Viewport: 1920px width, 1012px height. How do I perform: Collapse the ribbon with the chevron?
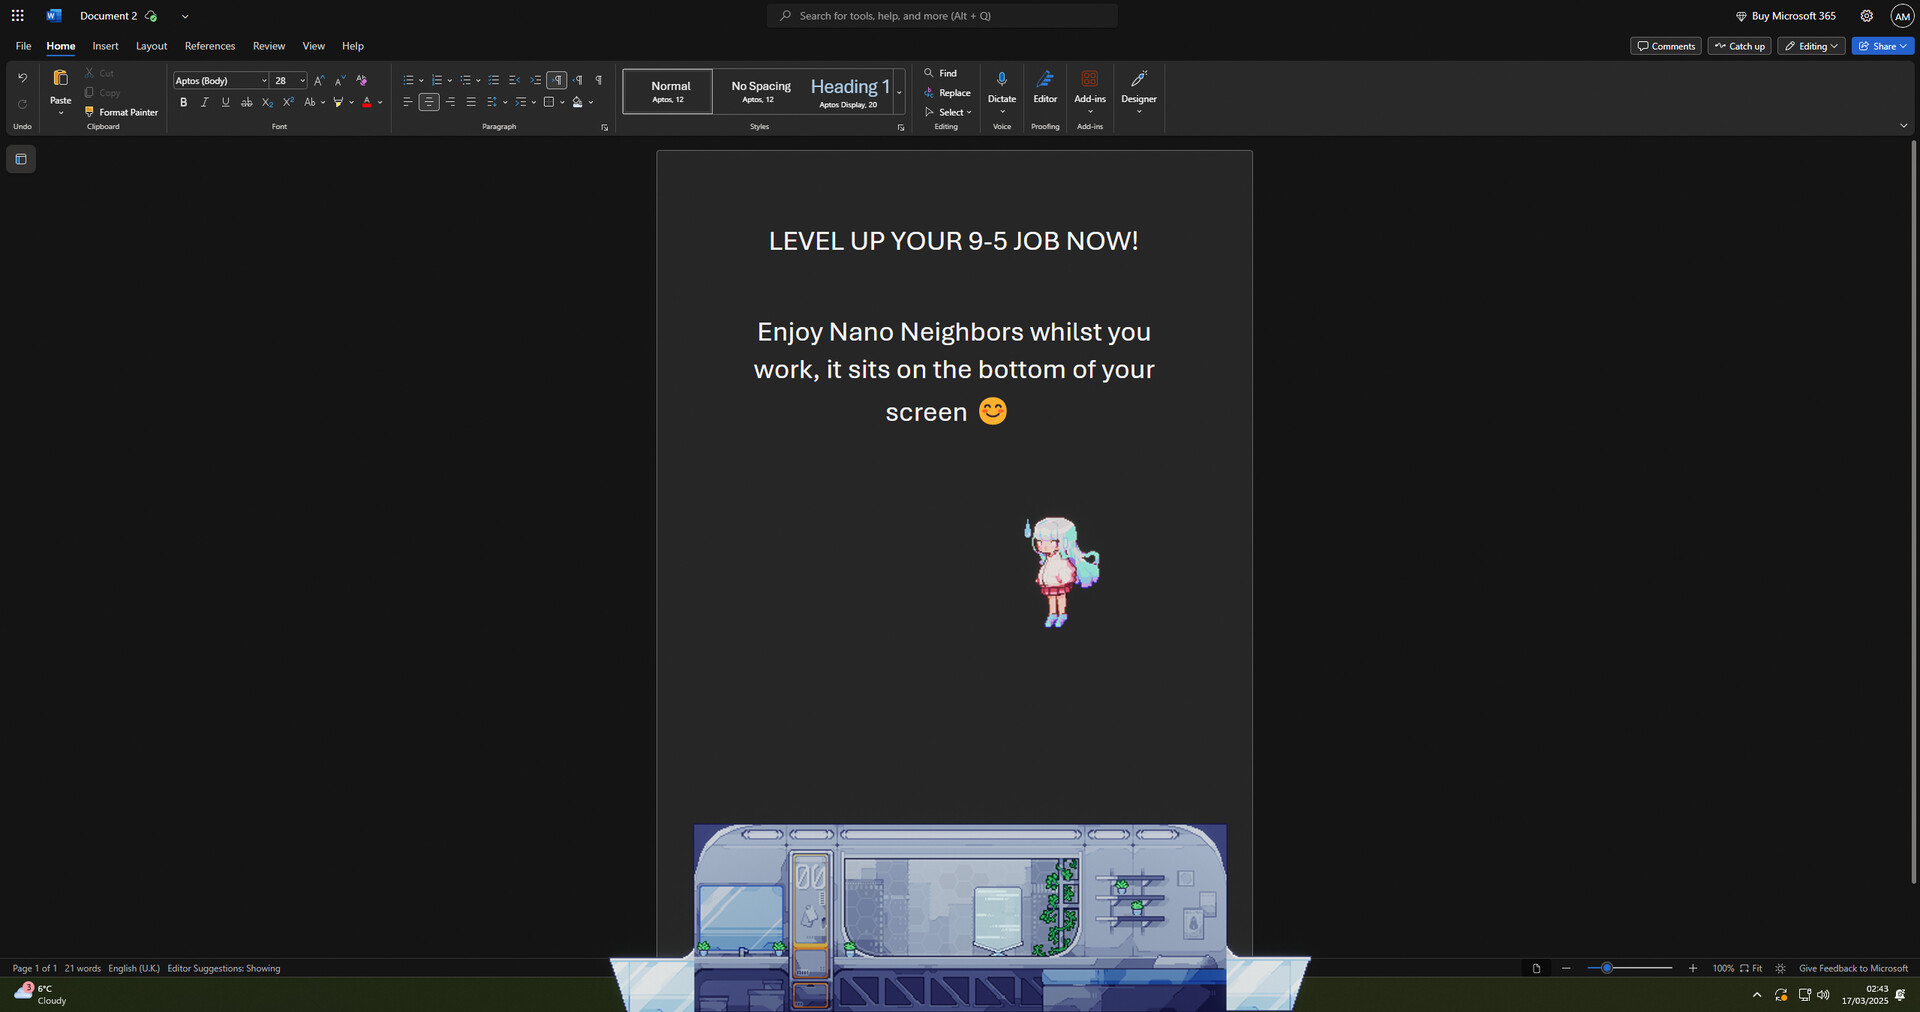(x=1903, y=126)
